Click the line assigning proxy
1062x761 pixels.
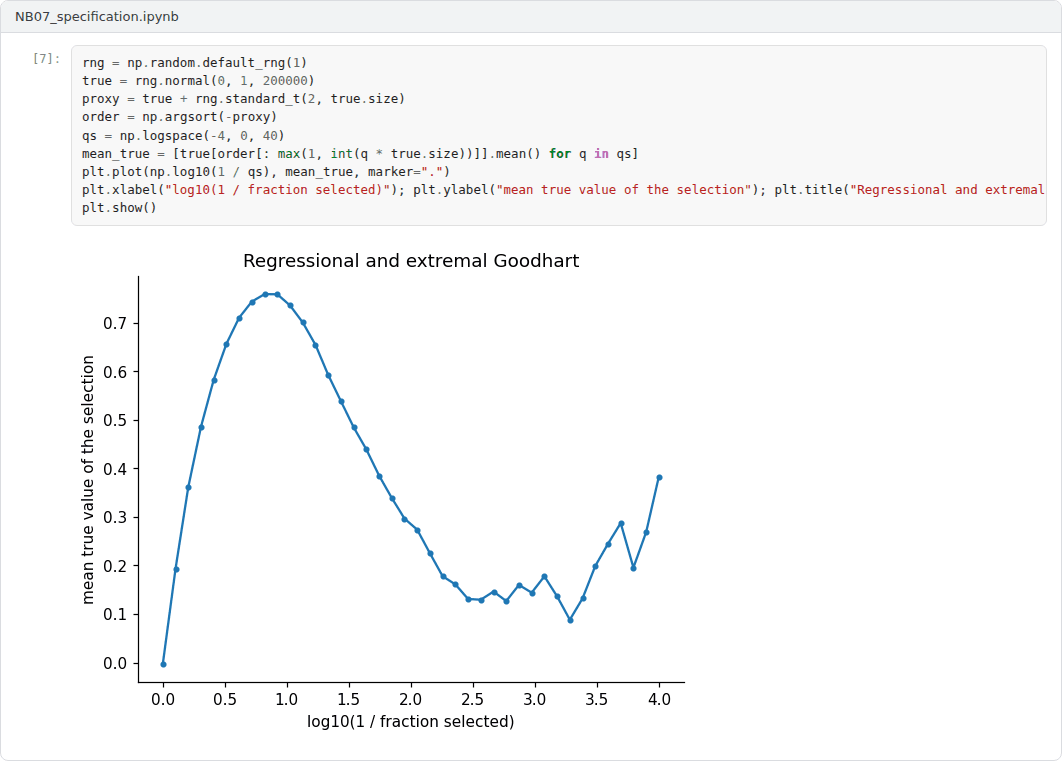tap(243, 99)
